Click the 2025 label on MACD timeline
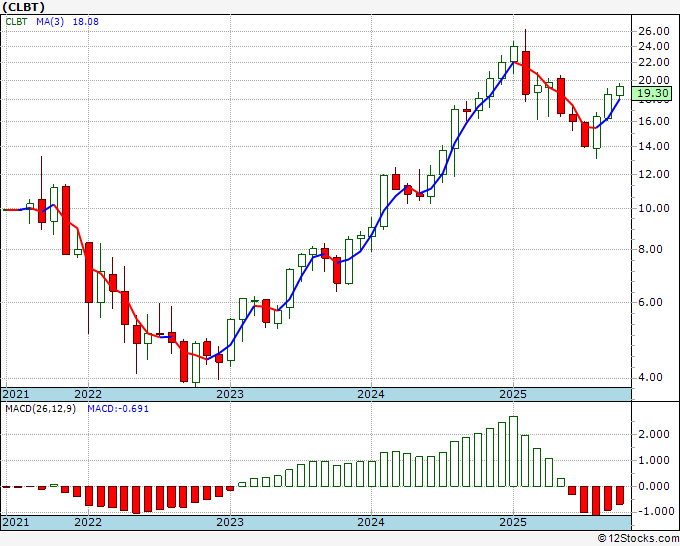Image resolution: width=680 pixels, height=546 pixels. point(513,522)
